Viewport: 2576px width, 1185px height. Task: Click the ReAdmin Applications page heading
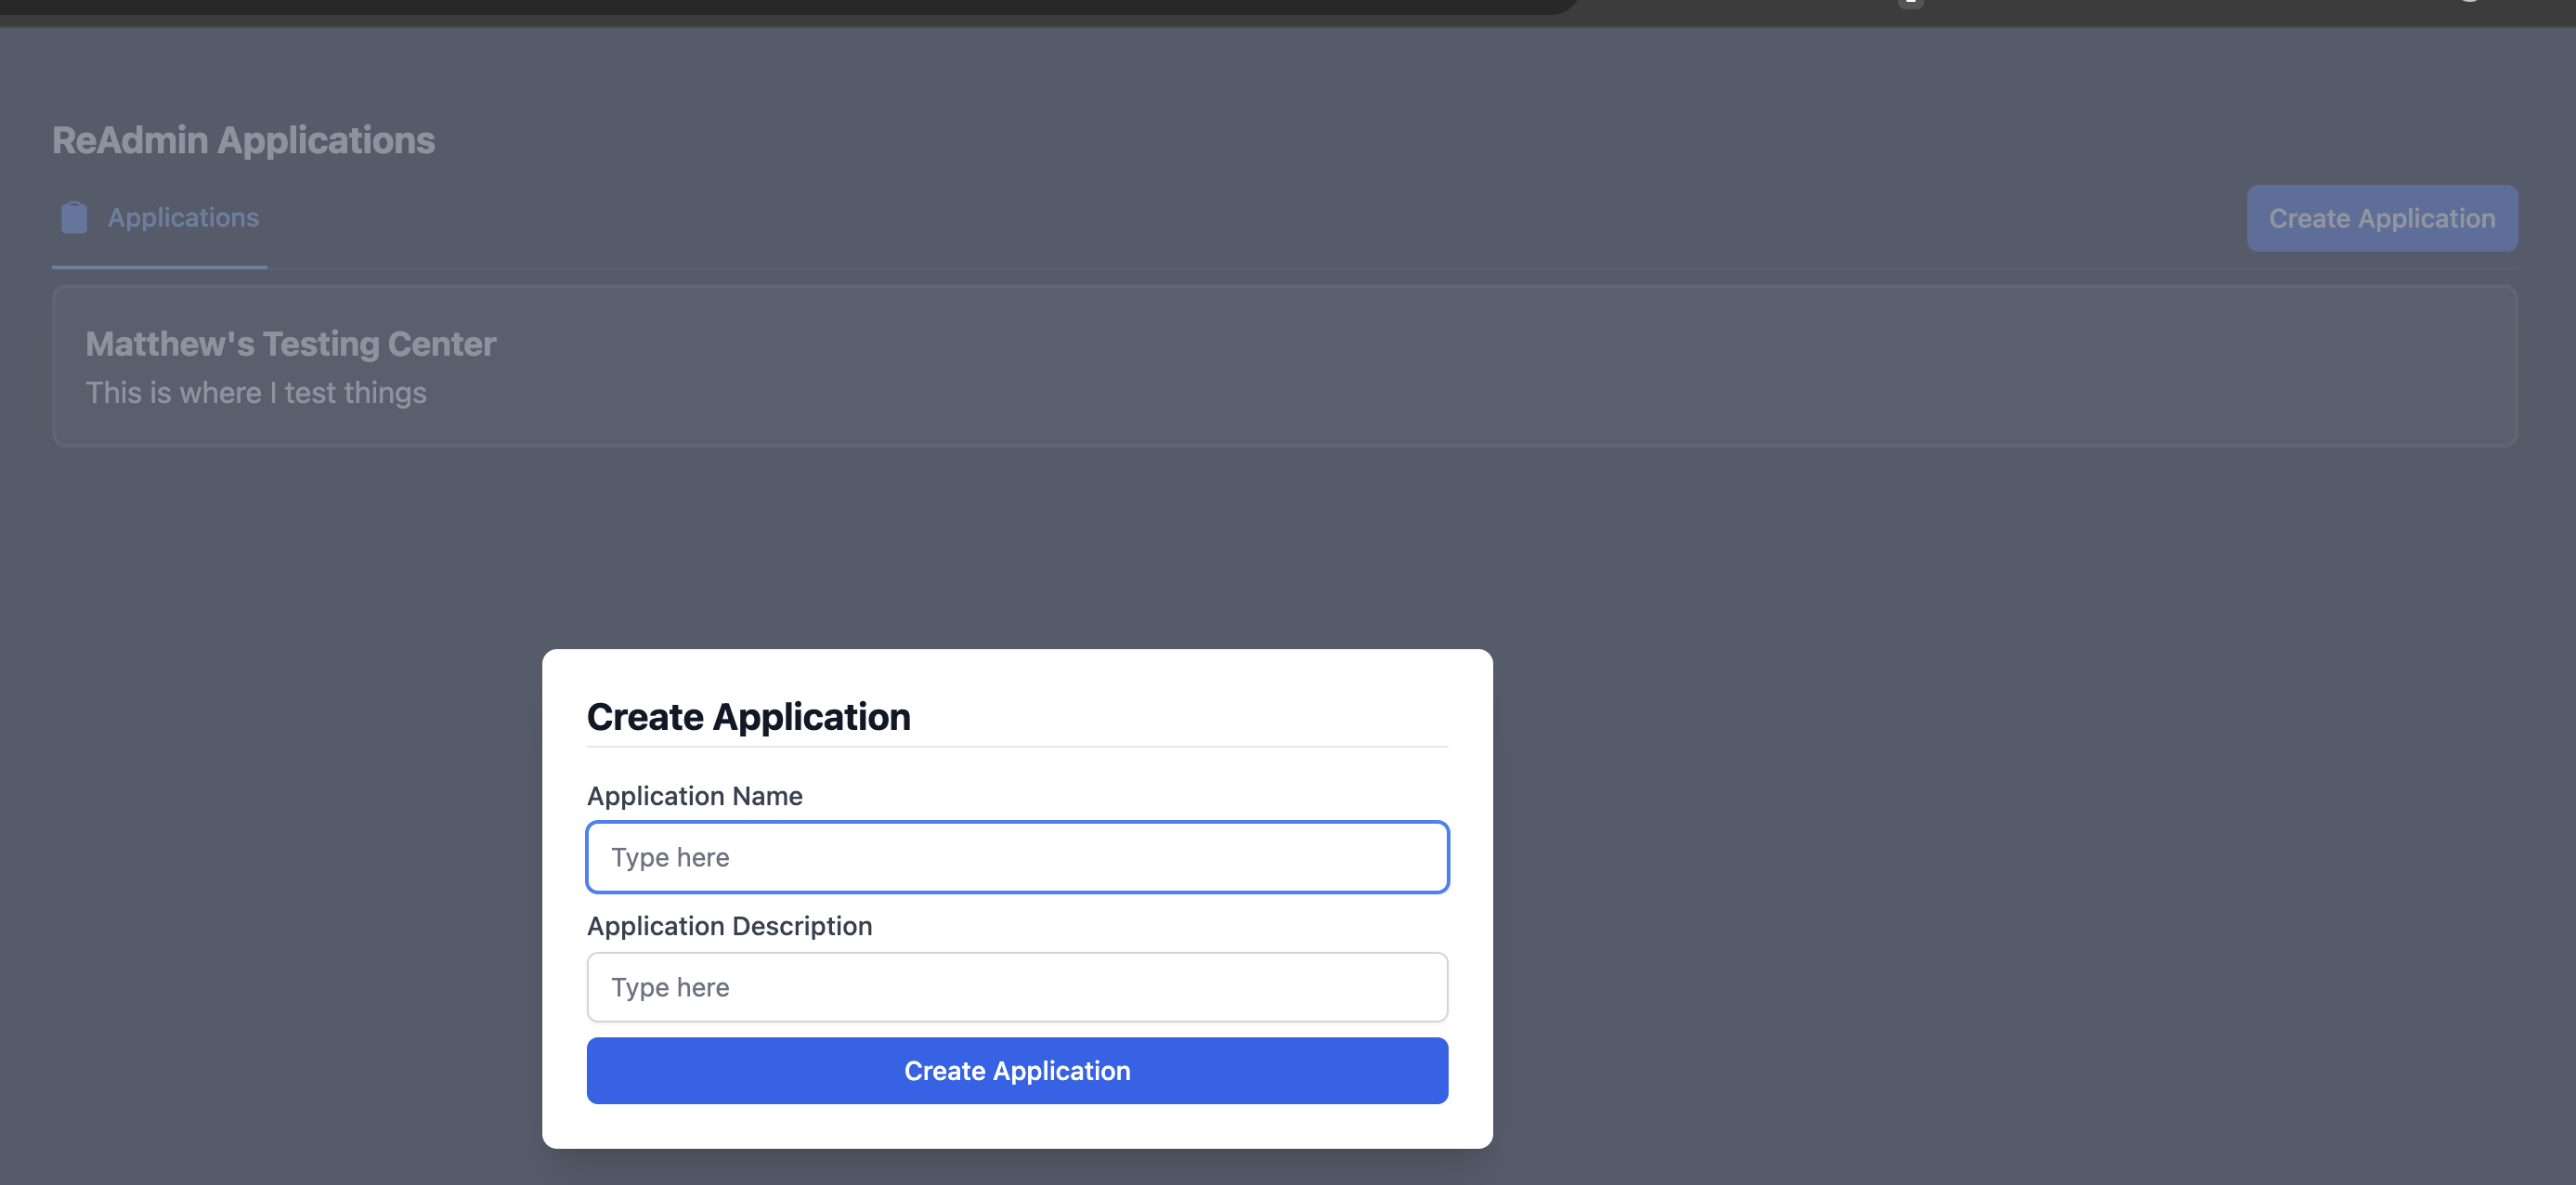[x=243, y=140]
